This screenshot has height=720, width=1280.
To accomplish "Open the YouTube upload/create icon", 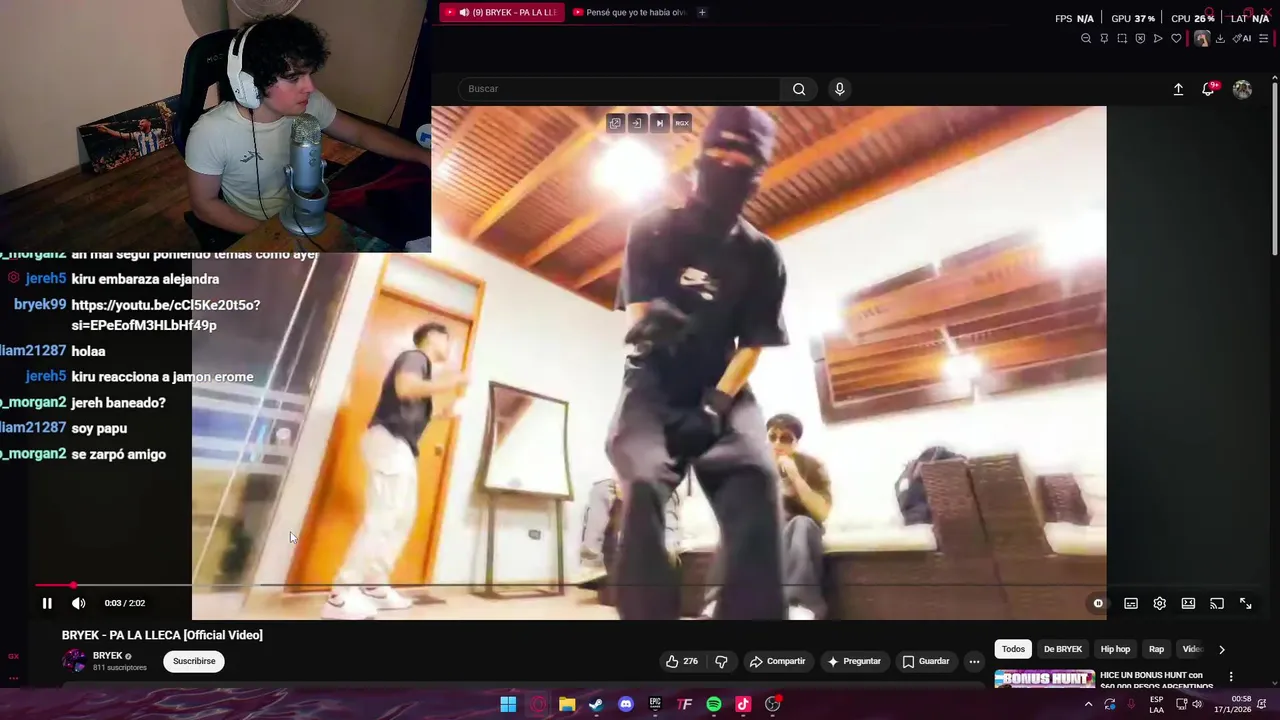I will (x=1178, y=89).
